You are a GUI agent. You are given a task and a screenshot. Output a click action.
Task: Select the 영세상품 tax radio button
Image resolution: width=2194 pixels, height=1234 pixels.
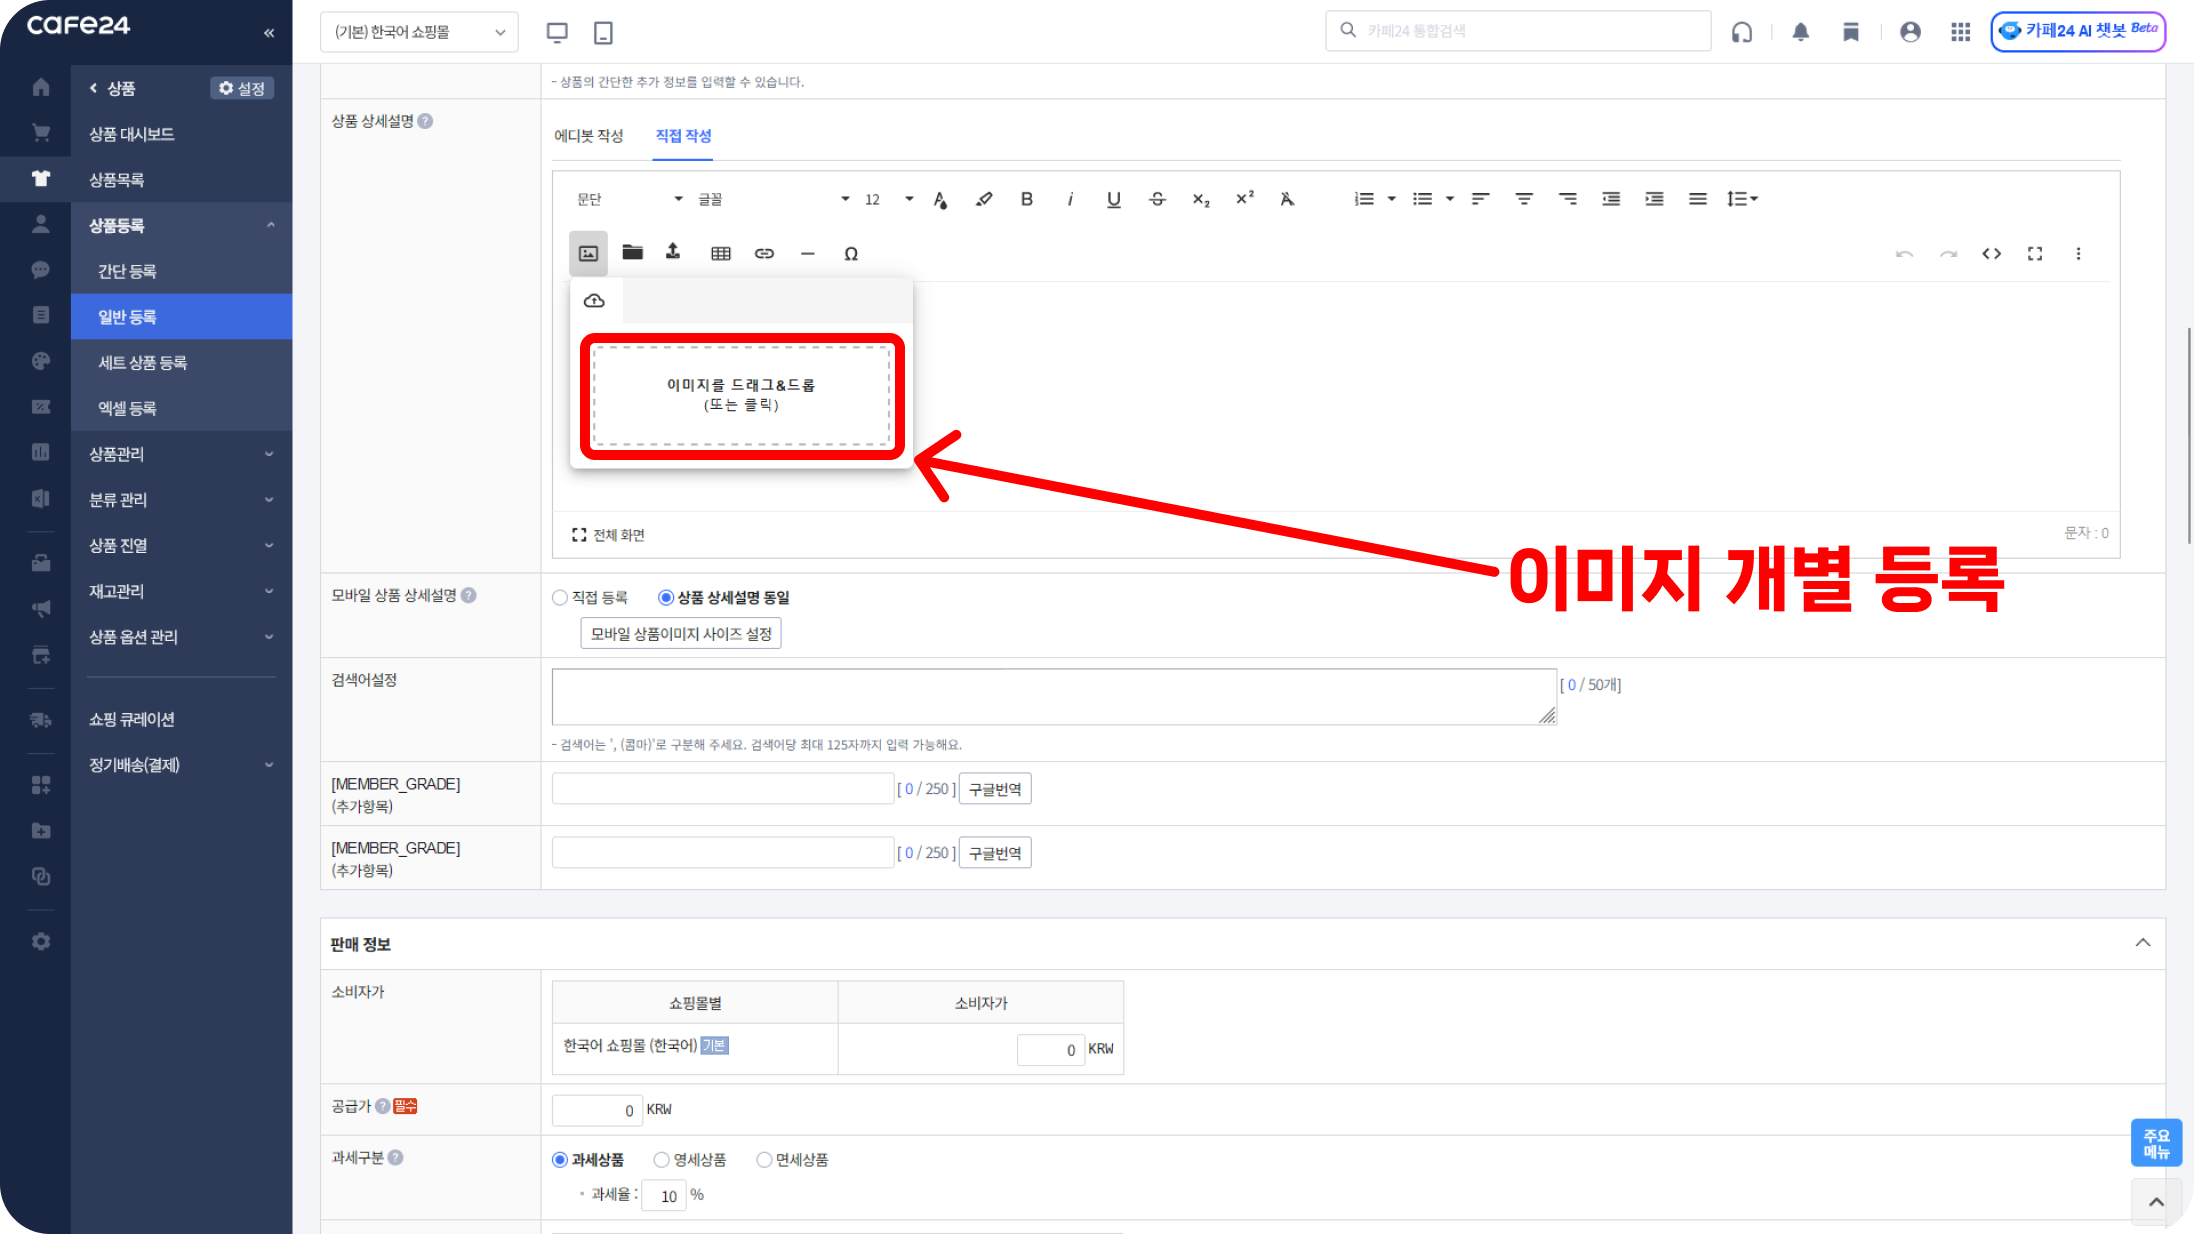(661, 1160)
